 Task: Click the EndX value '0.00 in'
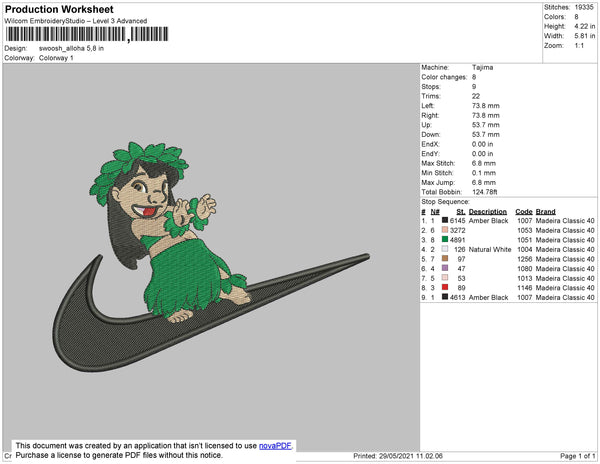click(483, 144)
